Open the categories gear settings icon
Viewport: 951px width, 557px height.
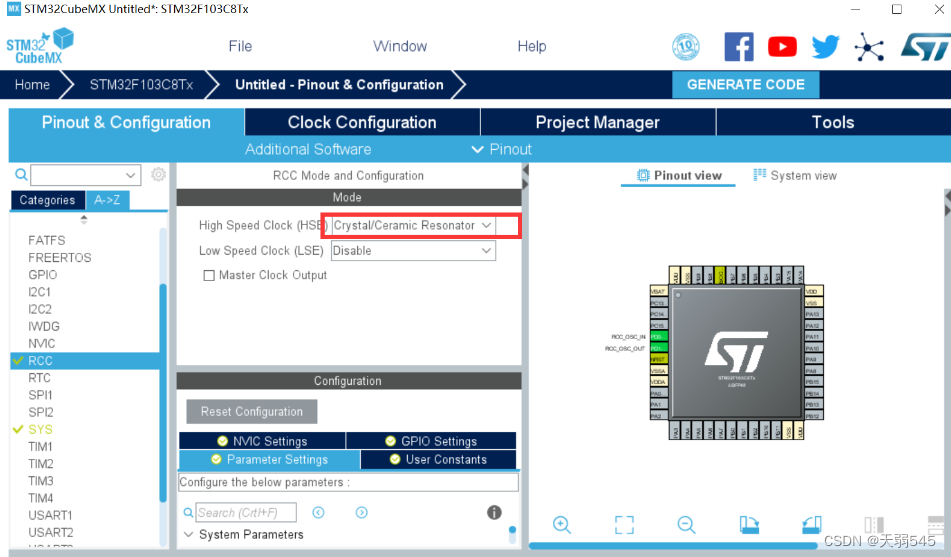(158, 175)
